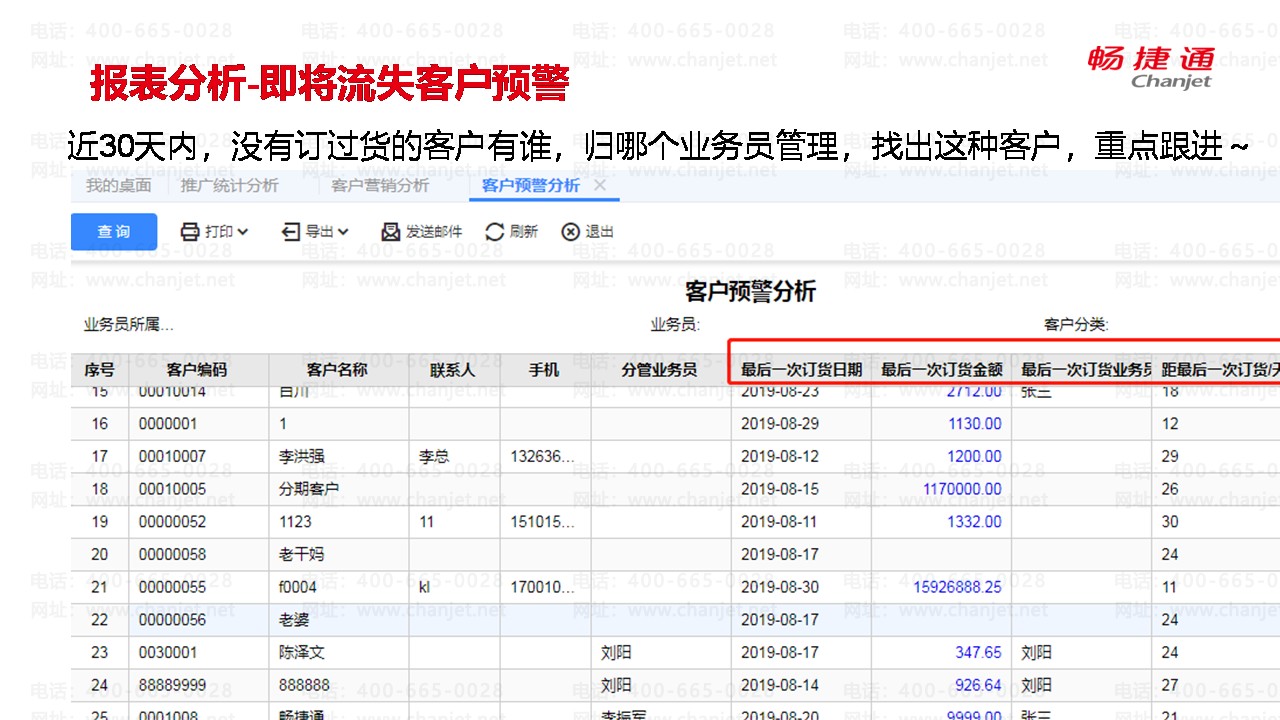Viewport: 1280px width, 720px height.
Task: Click the Chanjet 畅捷通 logo
Action: click(1151, 66)
